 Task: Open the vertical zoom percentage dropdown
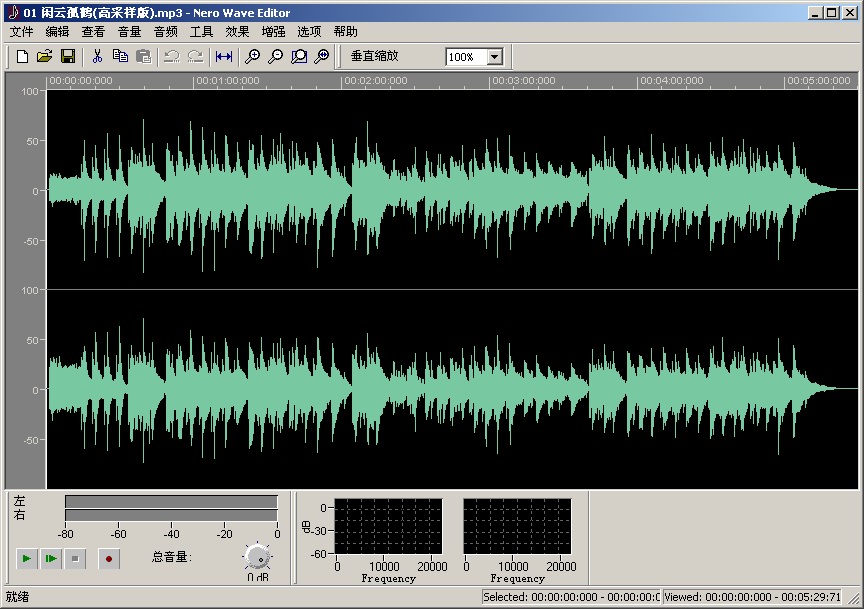(x=493, y=56)
